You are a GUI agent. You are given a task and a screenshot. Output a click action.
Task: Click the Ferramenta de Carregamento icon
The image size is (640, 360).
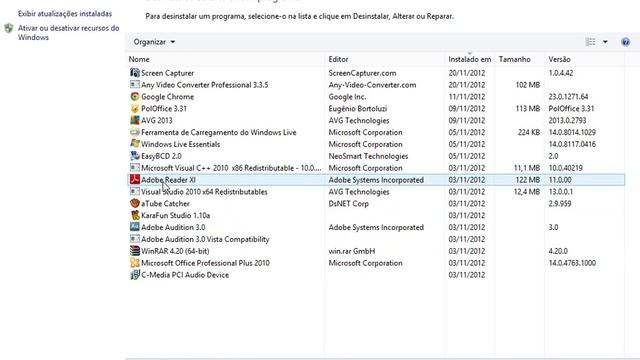135,132
